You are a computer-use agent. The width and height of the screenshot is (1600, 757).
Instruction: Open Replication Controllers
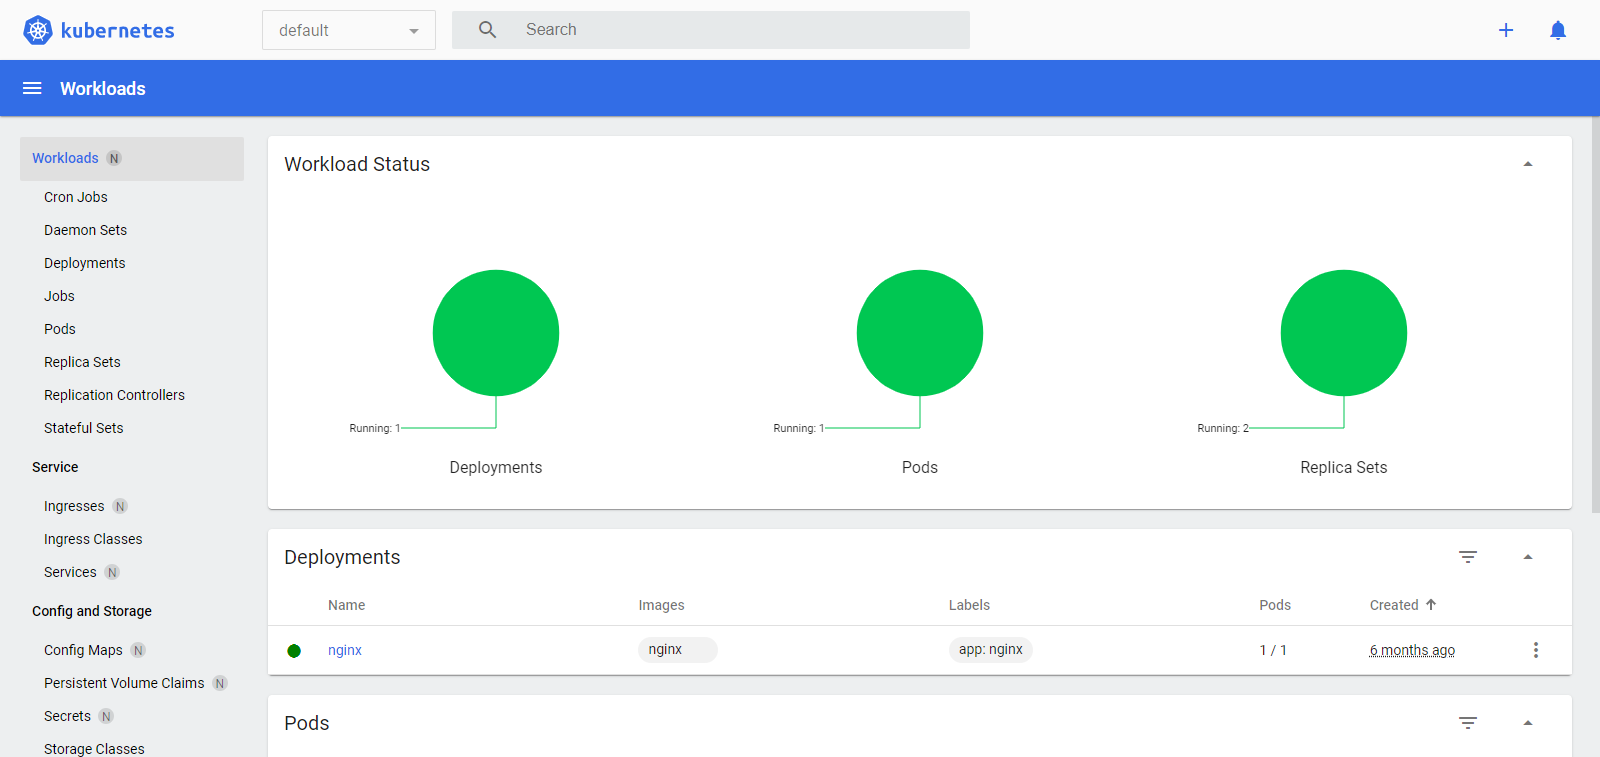(114, 395)
